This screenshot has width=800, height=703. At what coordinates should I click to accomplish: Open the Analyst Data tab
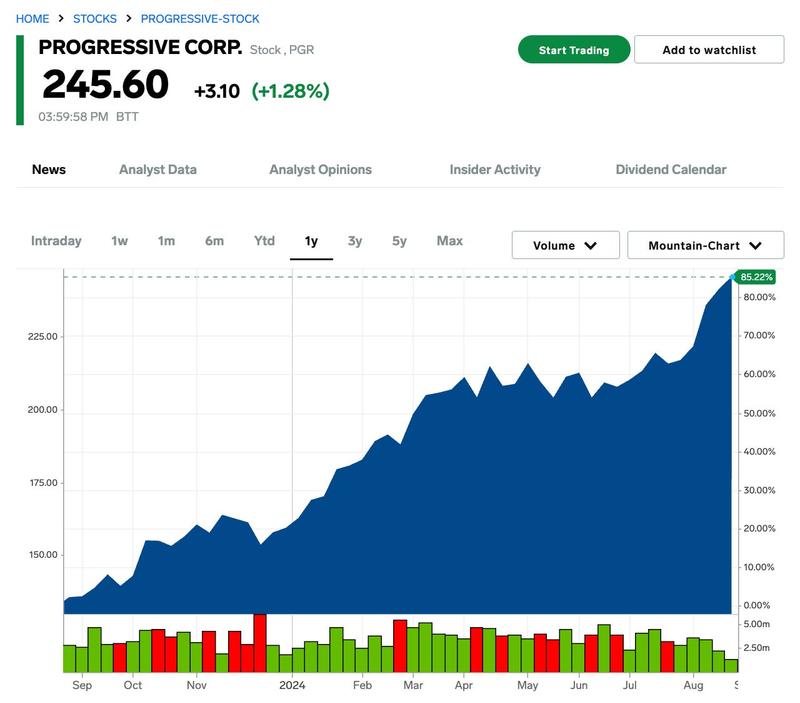158,169
